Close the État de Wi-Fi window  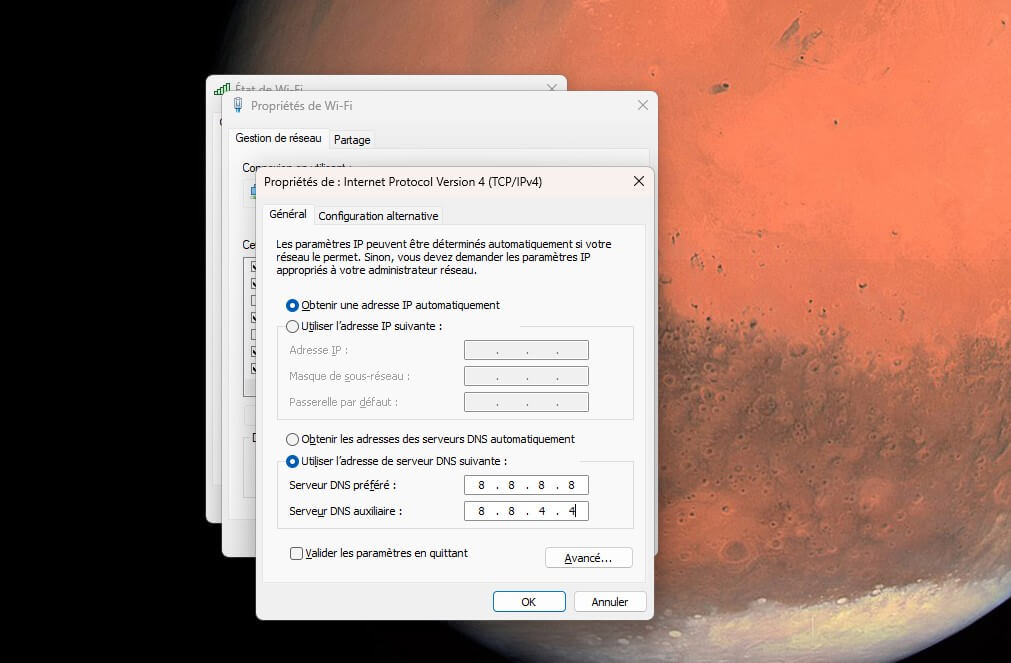point(552,87)
